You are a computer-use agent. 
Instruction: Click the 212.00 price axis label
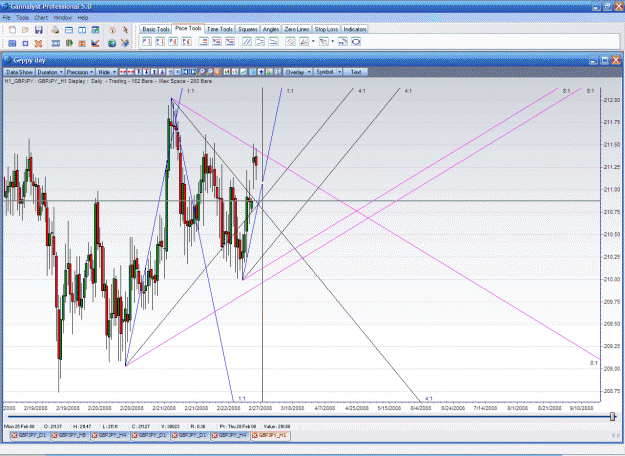point(612,100)
